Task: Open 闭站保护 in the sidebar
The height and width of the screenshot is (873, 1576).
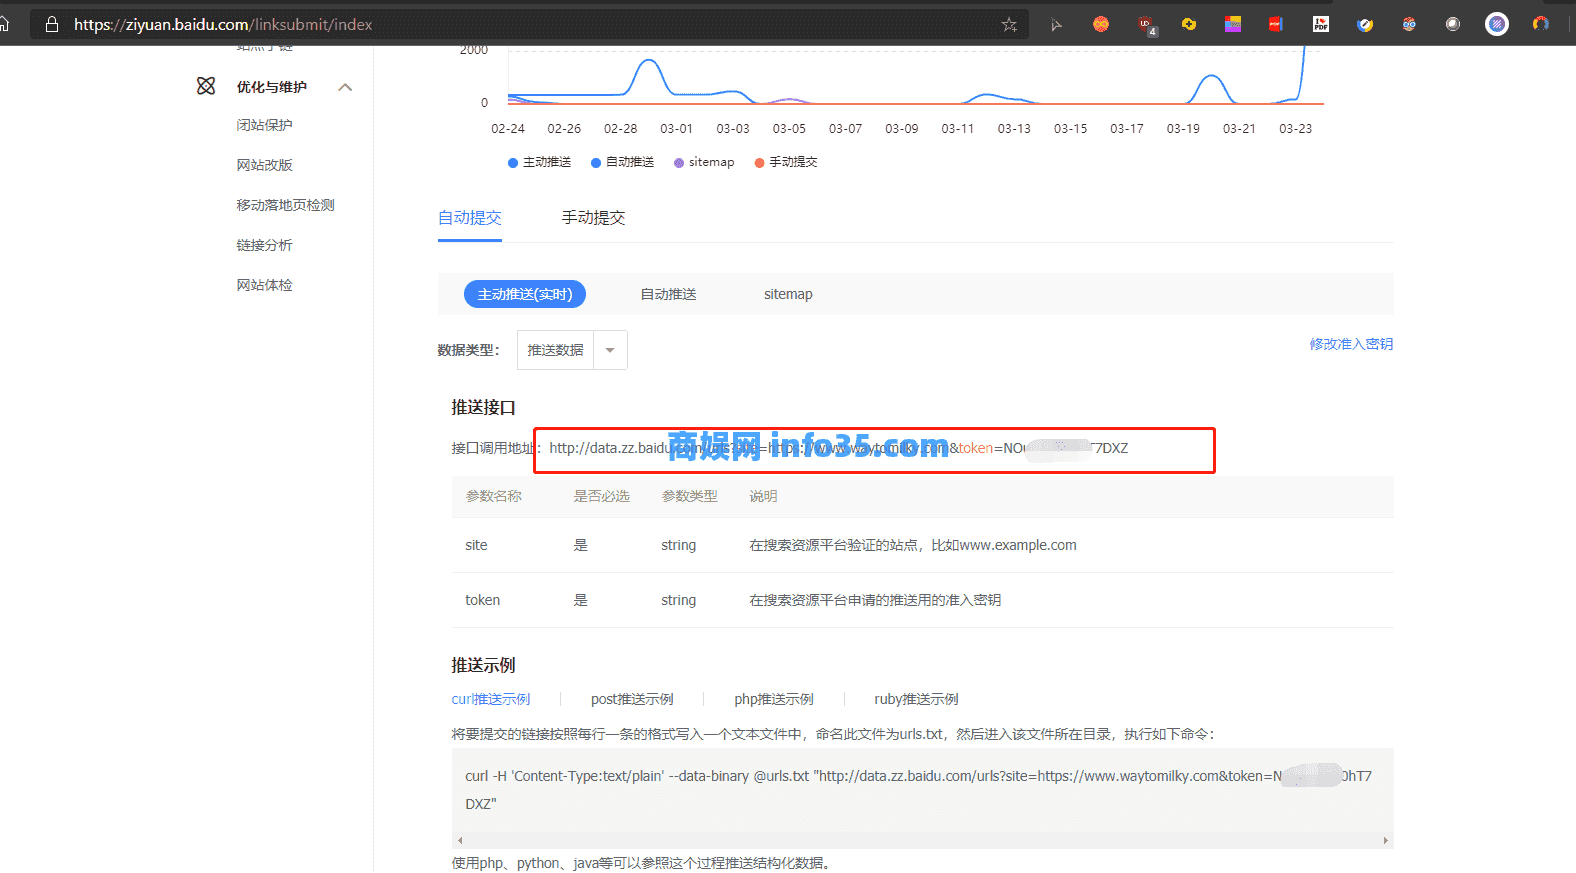Action: [x=265, y=125]
